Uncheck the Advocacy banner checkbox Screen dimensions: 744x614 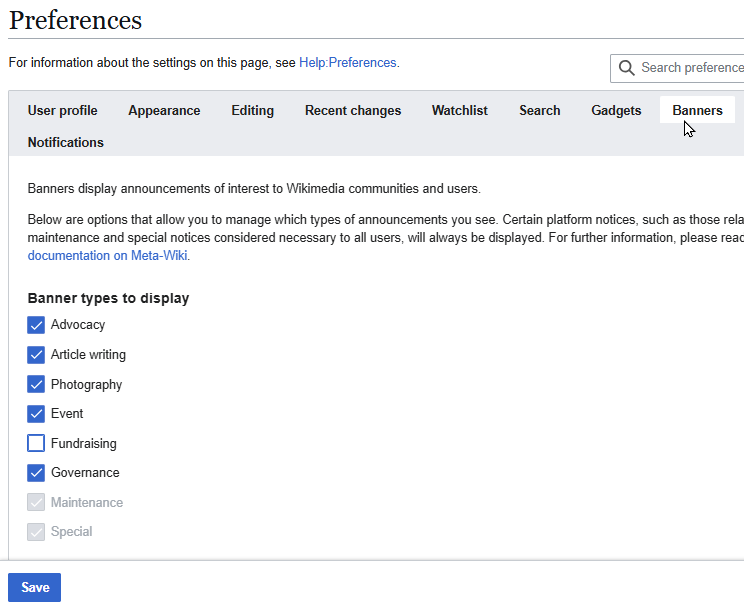36,325
